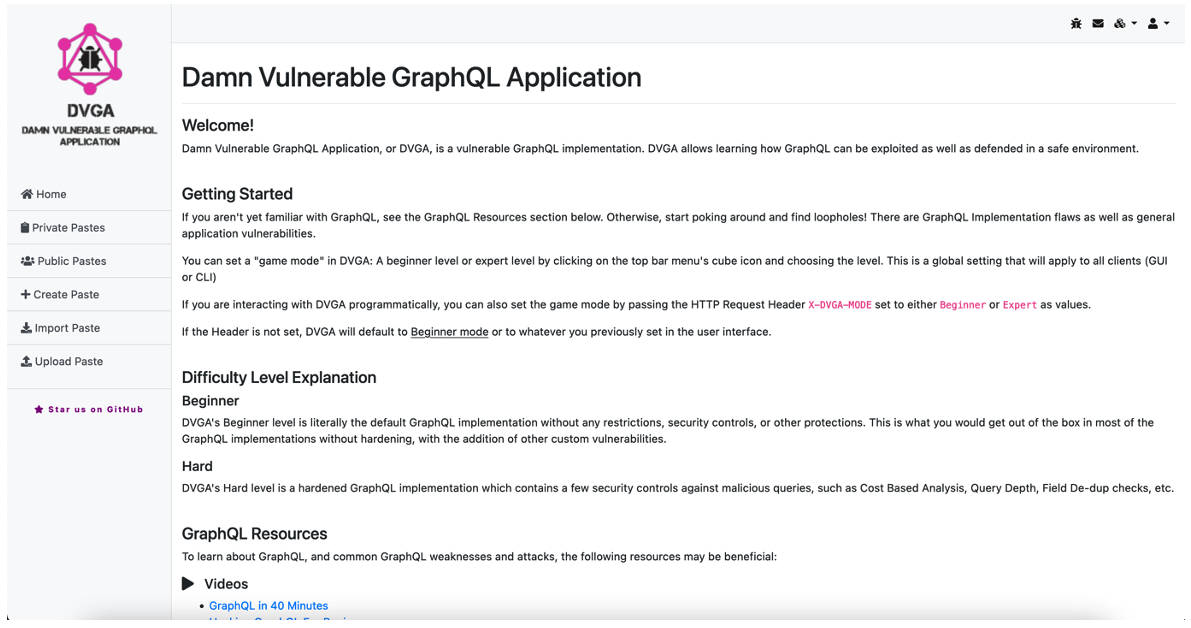Open the envelope mail icon
This screenshot has width=1191, height=628.
click(1098, 23)
